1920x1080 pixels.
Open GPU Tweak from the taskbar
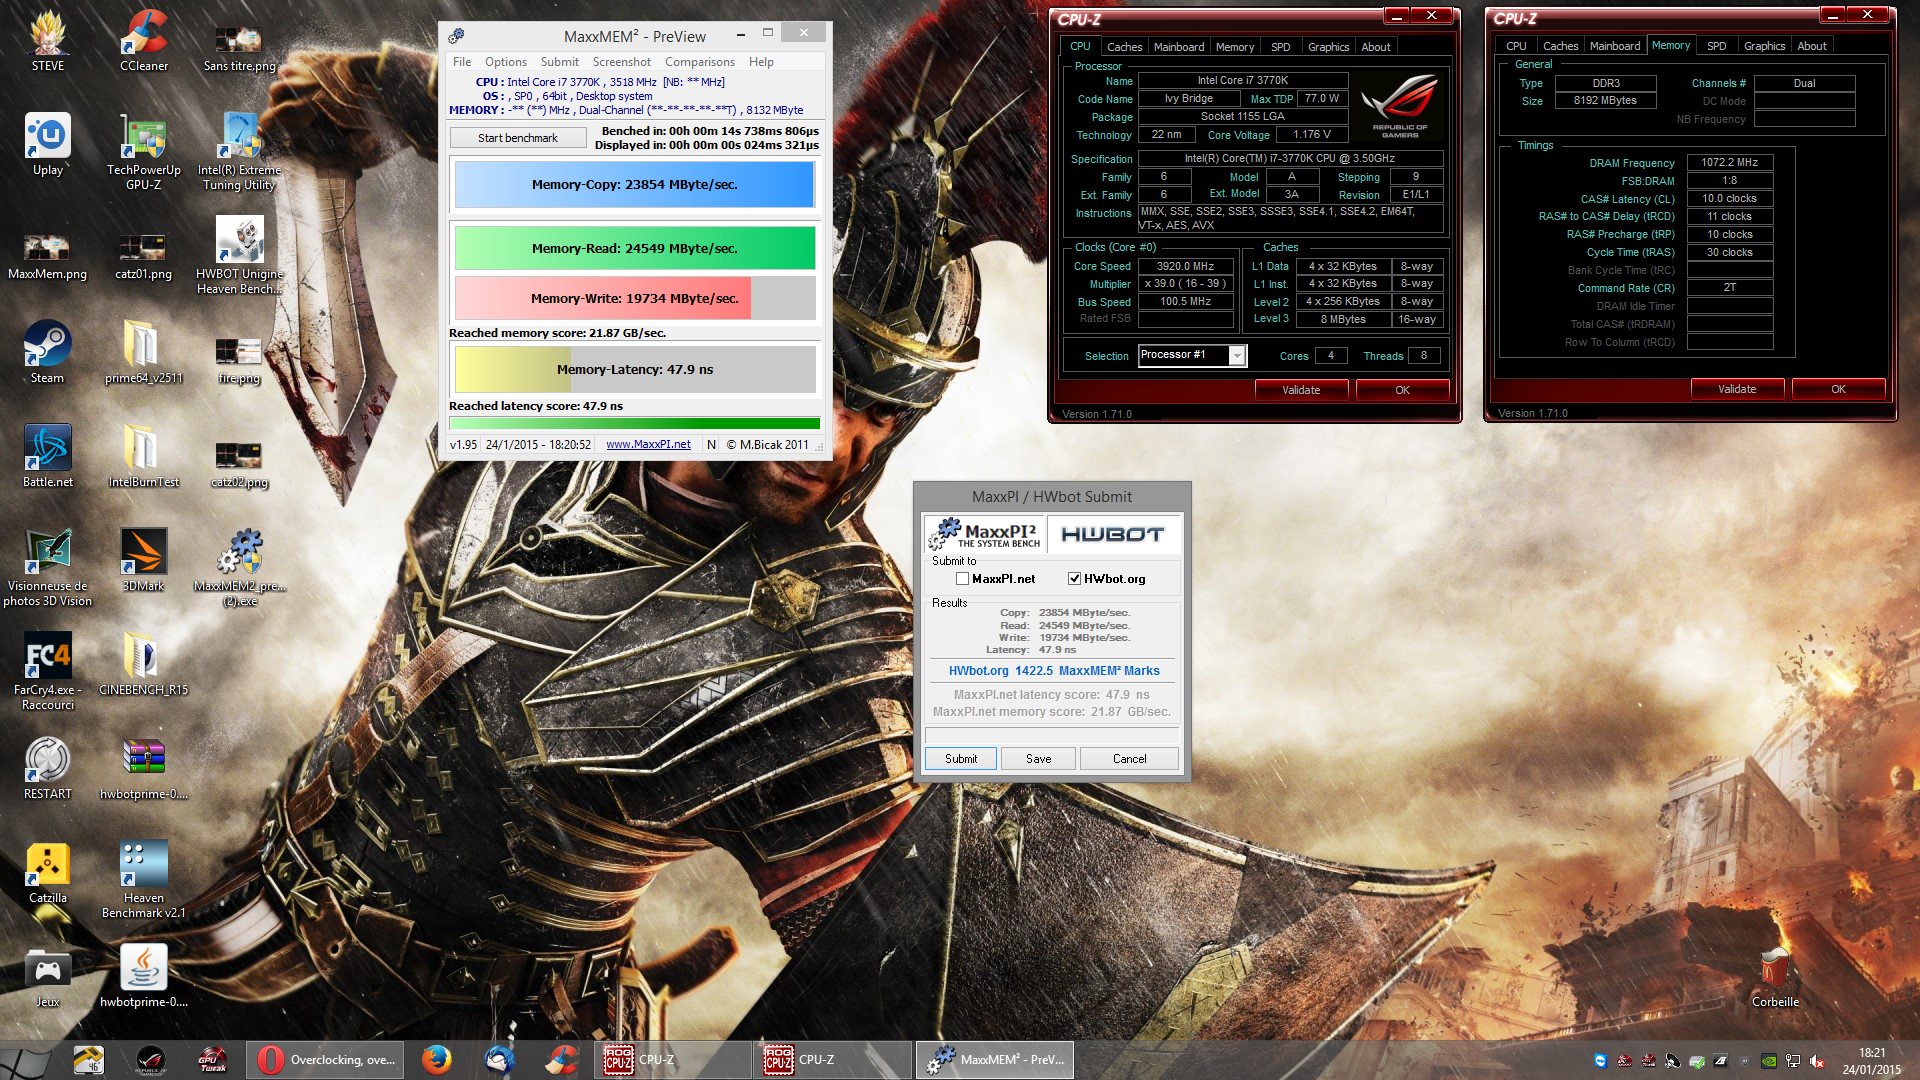pyautogui.click(x=212, y=1060)
